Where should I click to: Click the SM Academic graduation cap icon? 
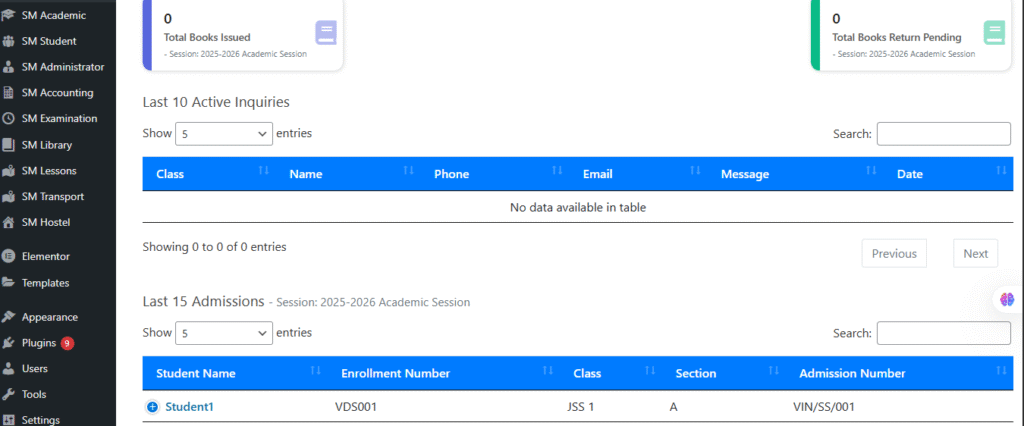[x=9, y=15]
